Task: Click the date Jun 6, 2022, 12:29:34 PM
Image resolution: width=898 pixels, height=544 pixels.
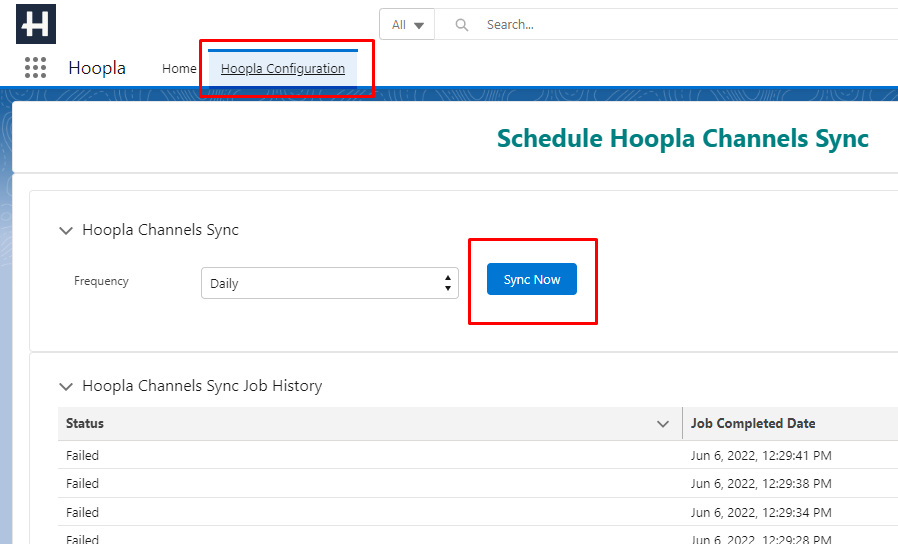Action: (x=761, y=512)
